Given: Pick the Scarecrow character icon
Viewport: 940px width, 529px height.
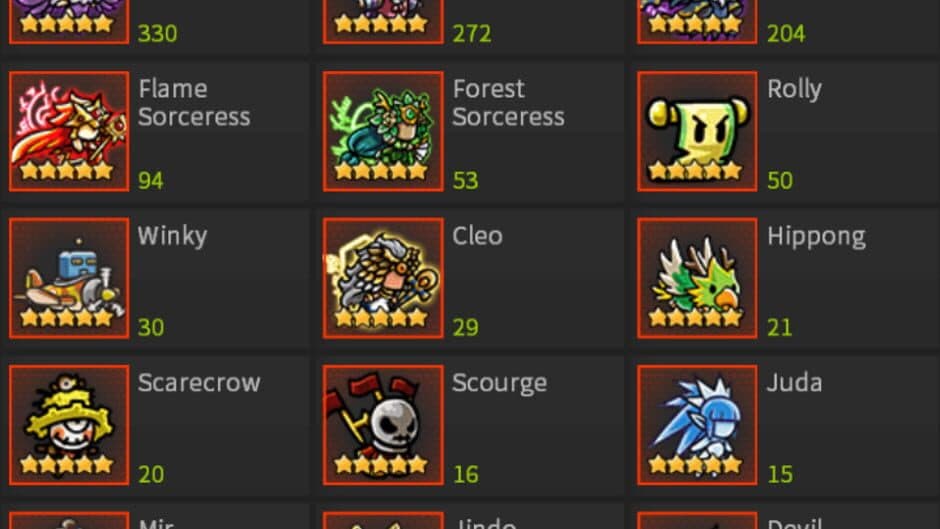Looking at the screenshot, I should point(69,425).
